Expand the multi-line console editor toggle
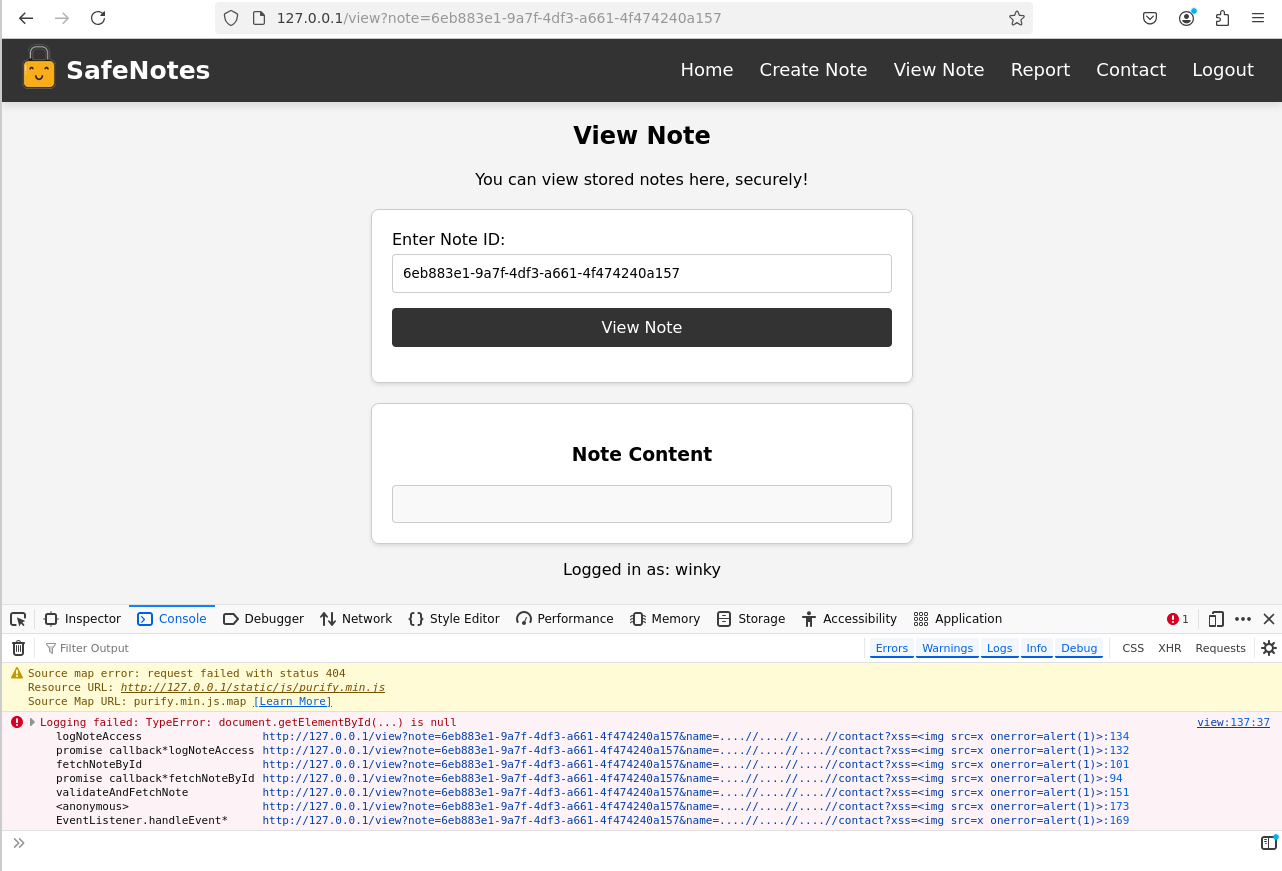 (1268, 843)
